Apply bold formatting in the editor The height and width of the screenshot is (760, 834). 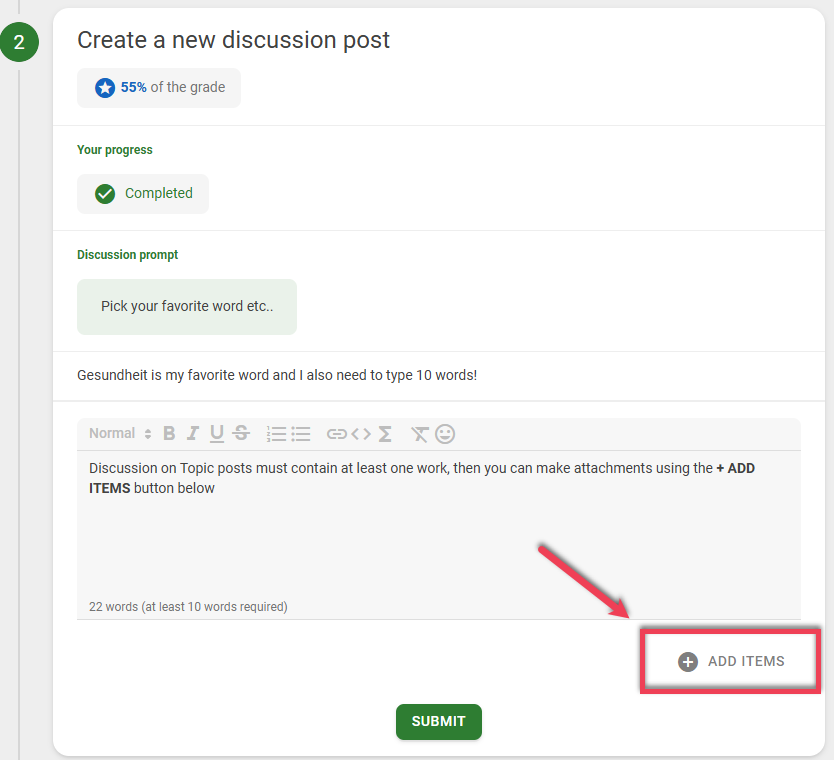pos(168,433)
